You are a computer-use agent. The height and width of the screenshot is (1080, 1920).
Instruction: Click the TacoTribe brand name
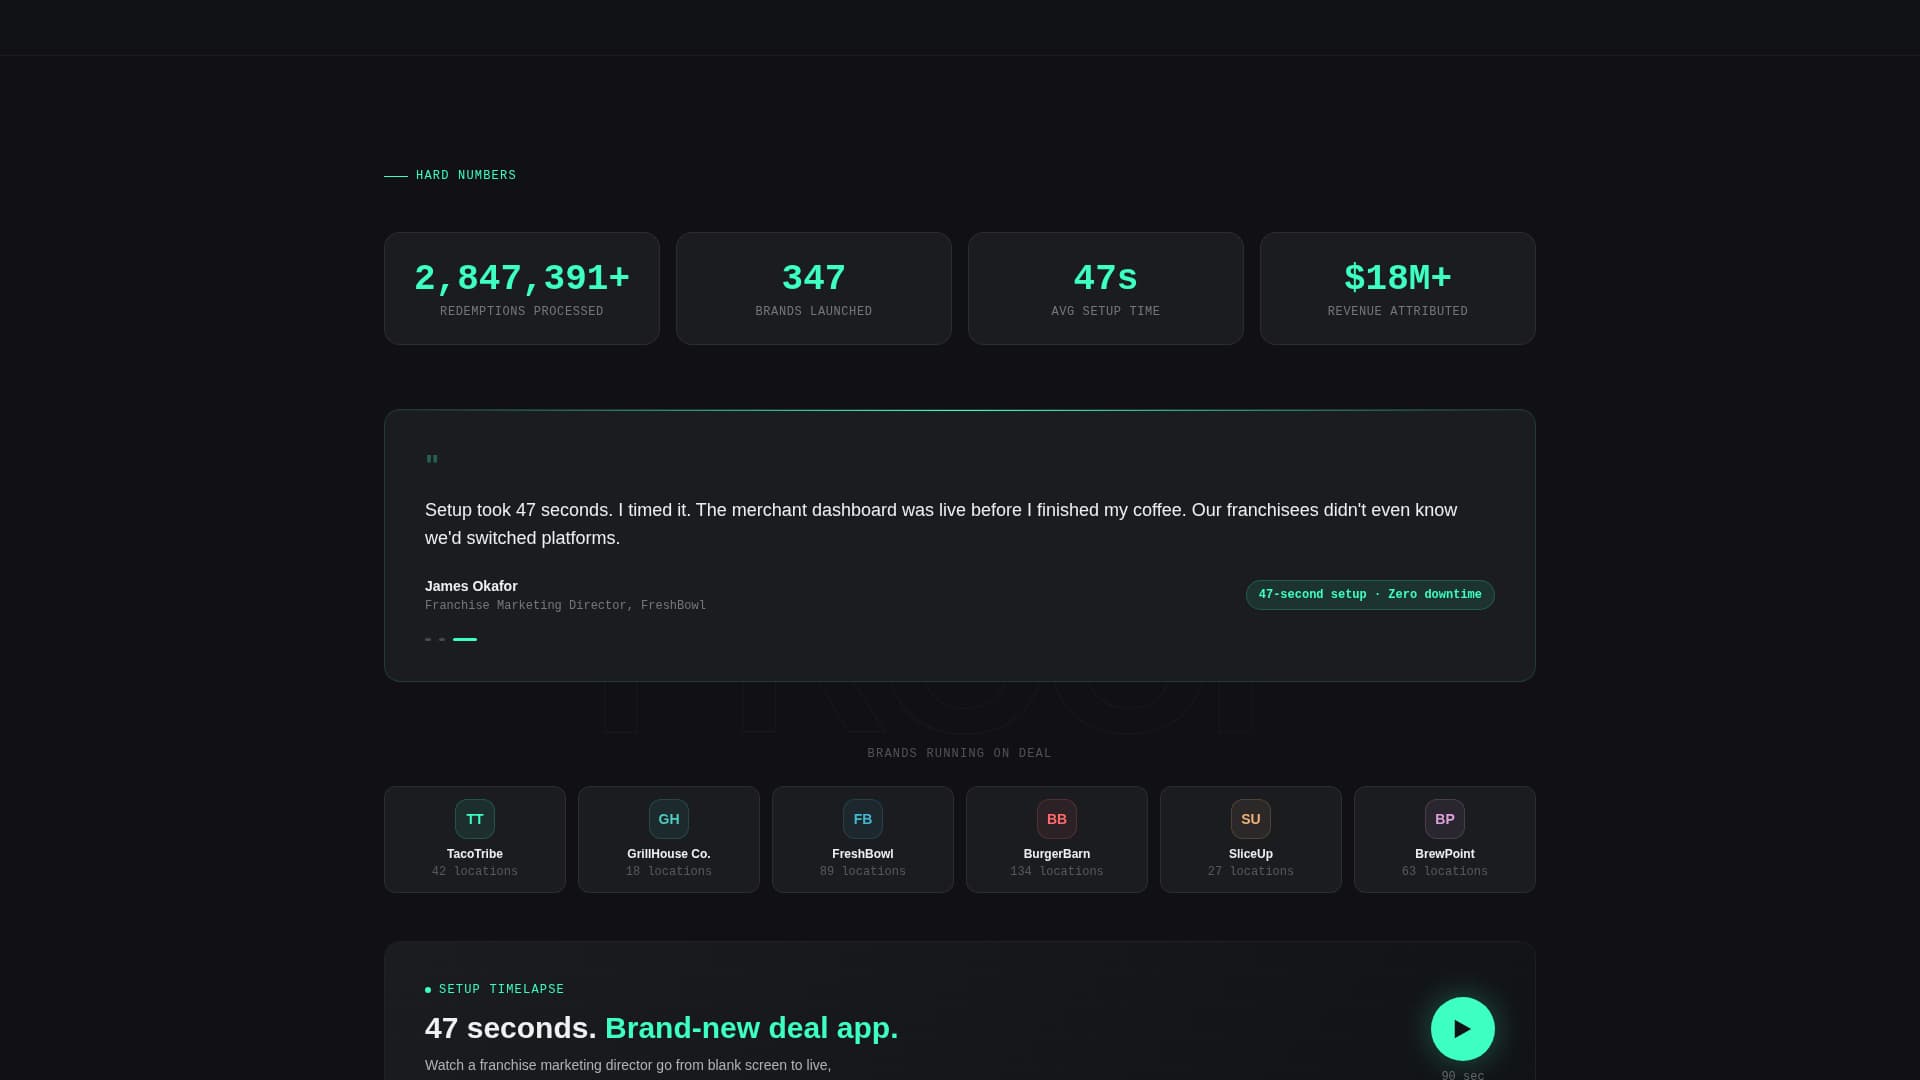point(475,854)
